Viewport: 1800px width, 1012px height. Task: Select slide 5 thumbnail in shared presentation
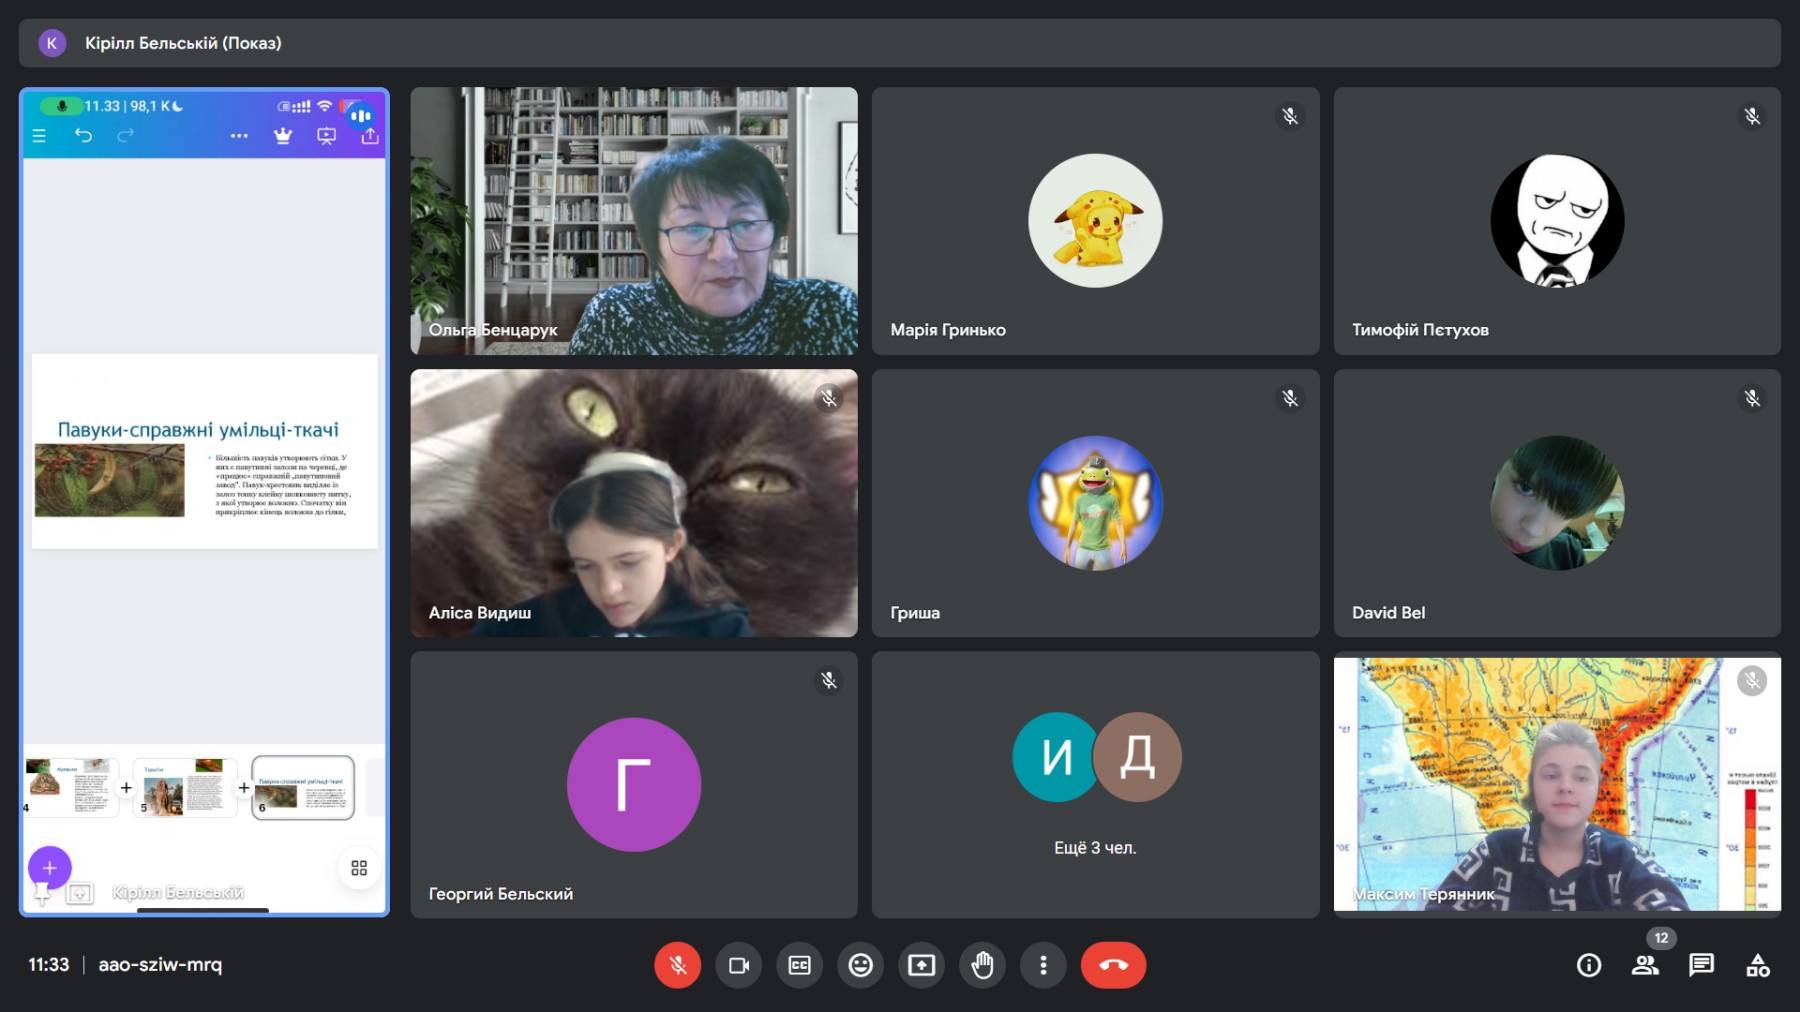(x=185, y=788)
